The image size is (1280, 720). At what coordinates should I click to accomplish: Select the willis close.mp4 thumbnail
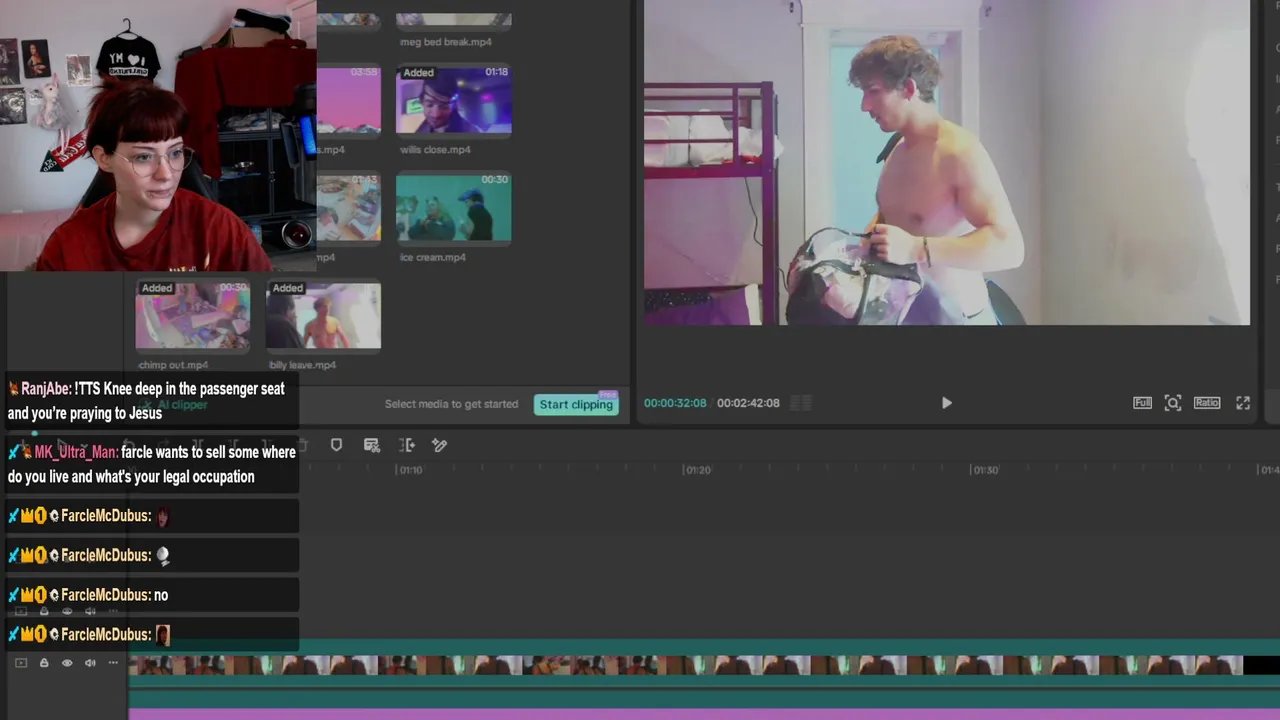click(454, 100)
